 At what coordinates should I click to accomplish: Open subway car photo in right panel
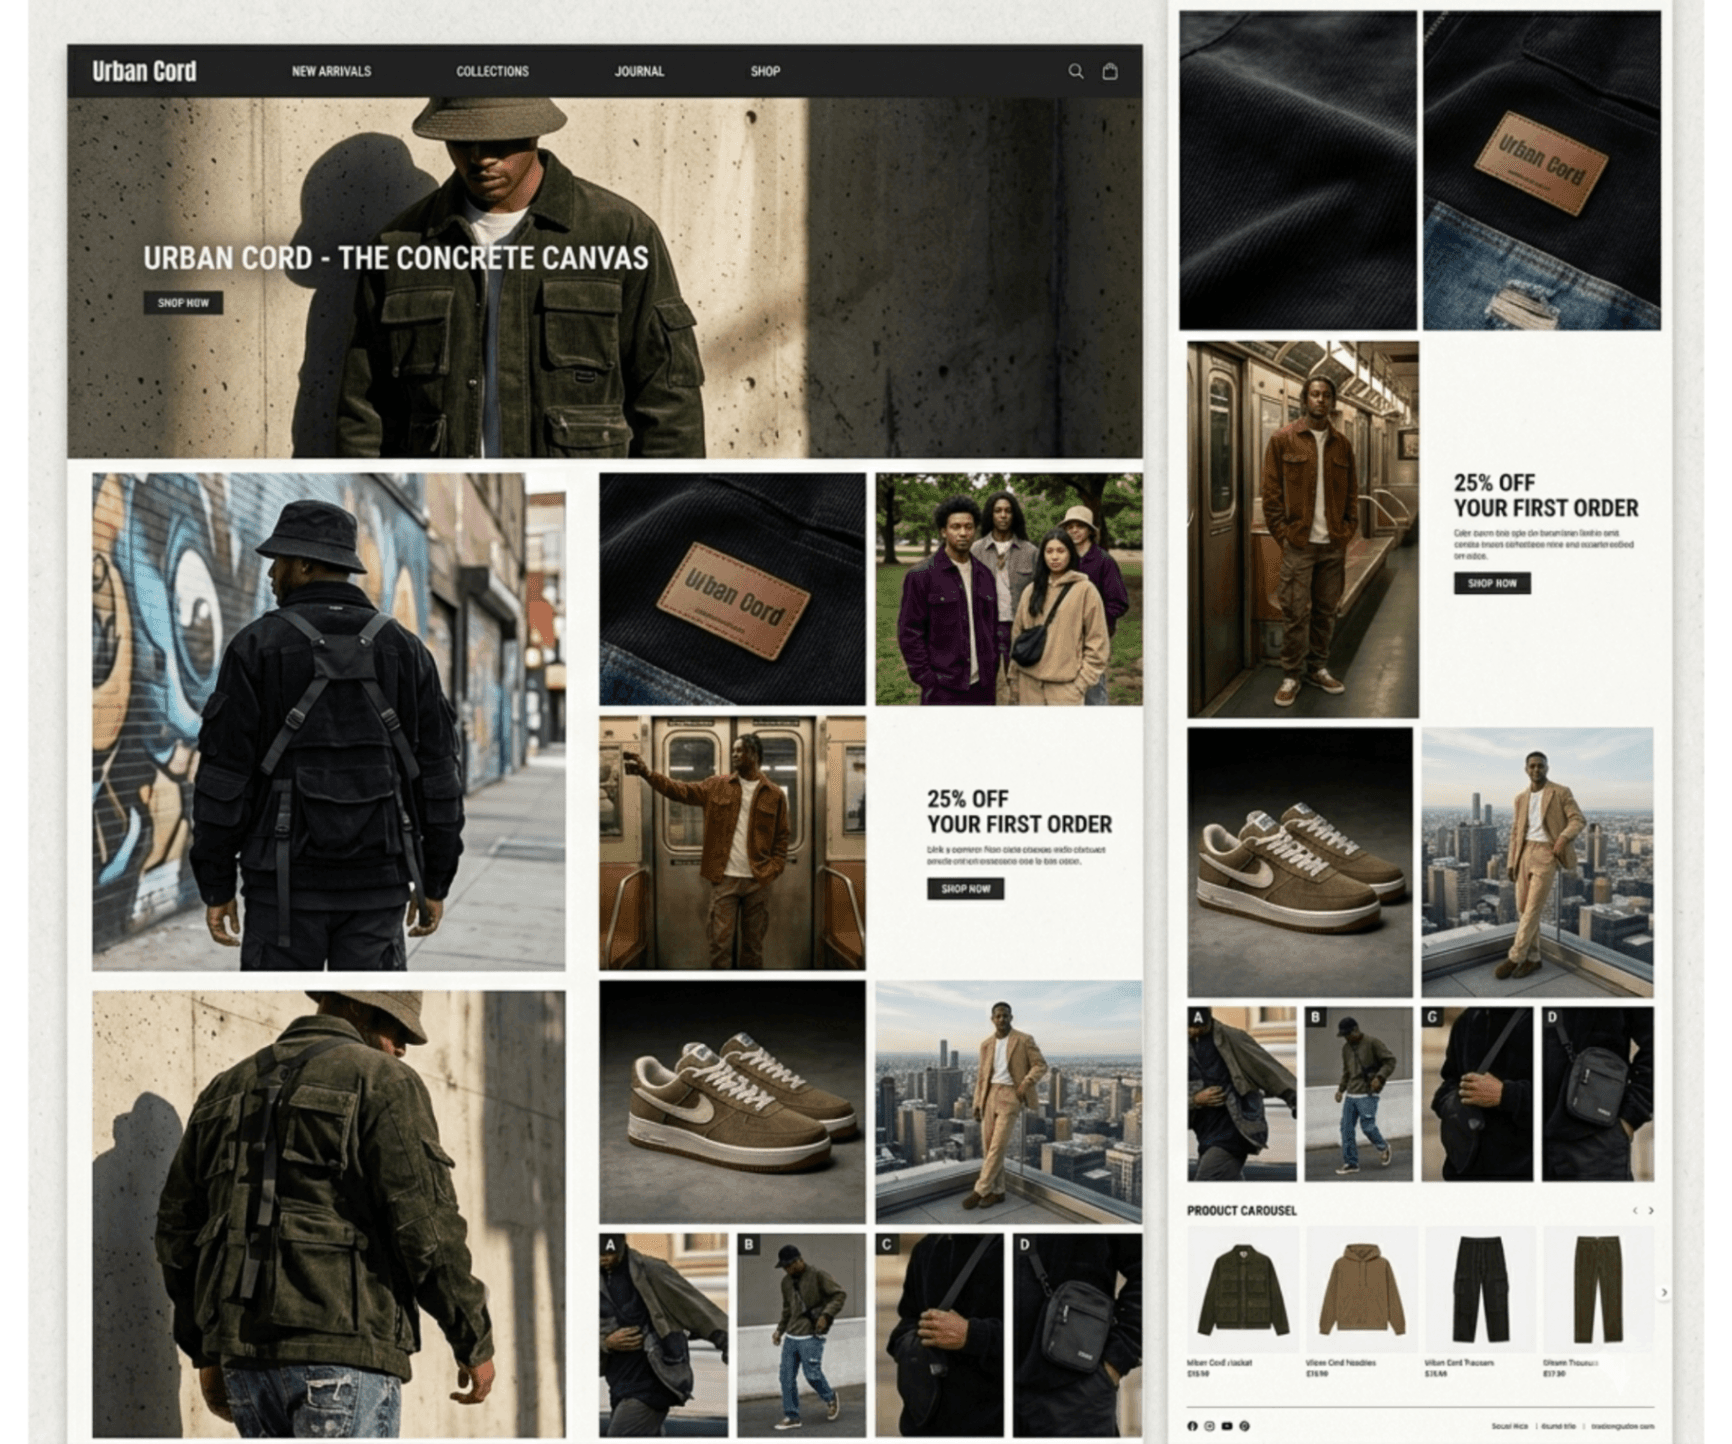[x=1303, y=530]
